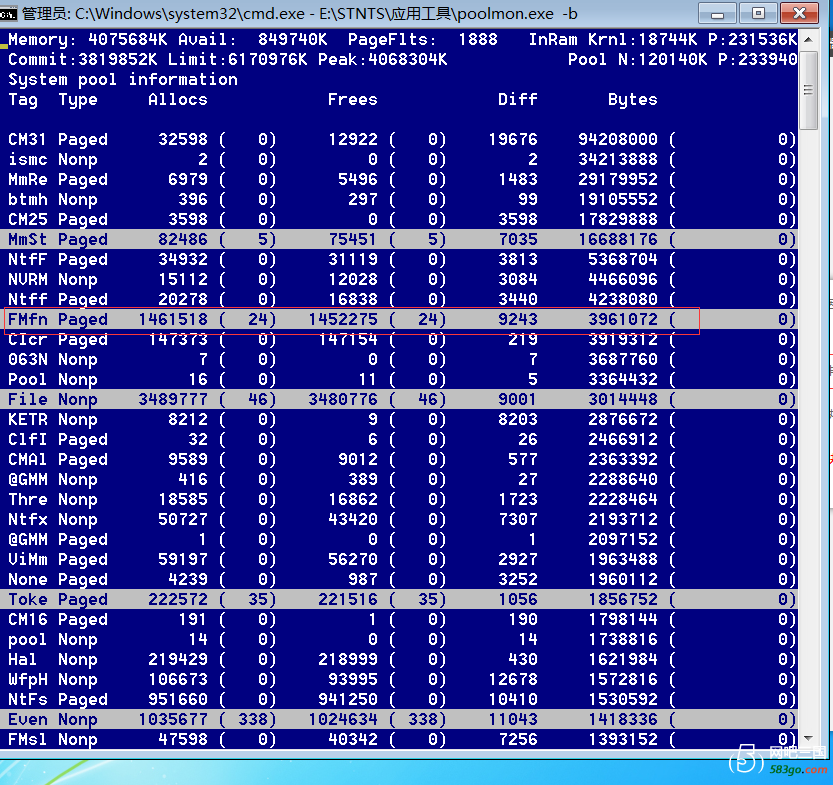This screenshot has height=785, width=833.
Task: Click the FMsl tag entry
Action: [x=28, y=739]
